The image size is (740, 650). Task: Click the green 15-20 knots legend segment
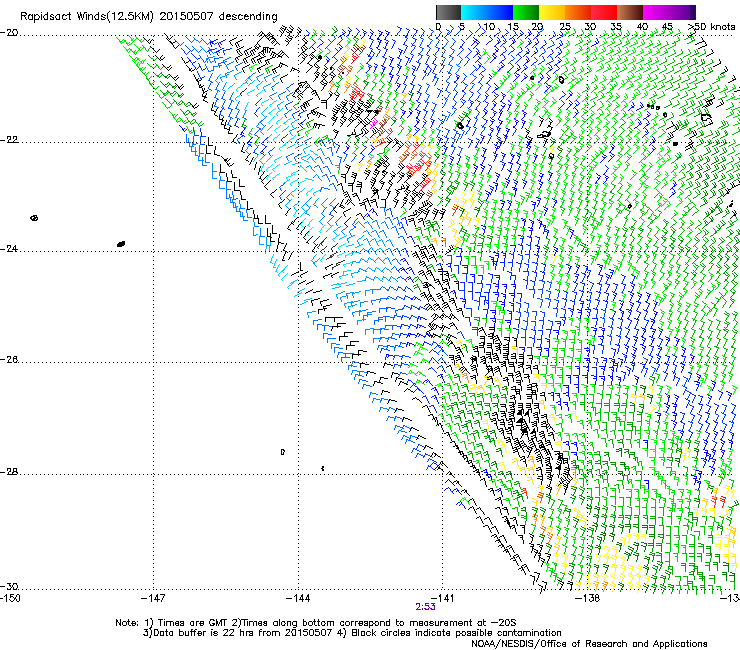(x=526, y=12)
